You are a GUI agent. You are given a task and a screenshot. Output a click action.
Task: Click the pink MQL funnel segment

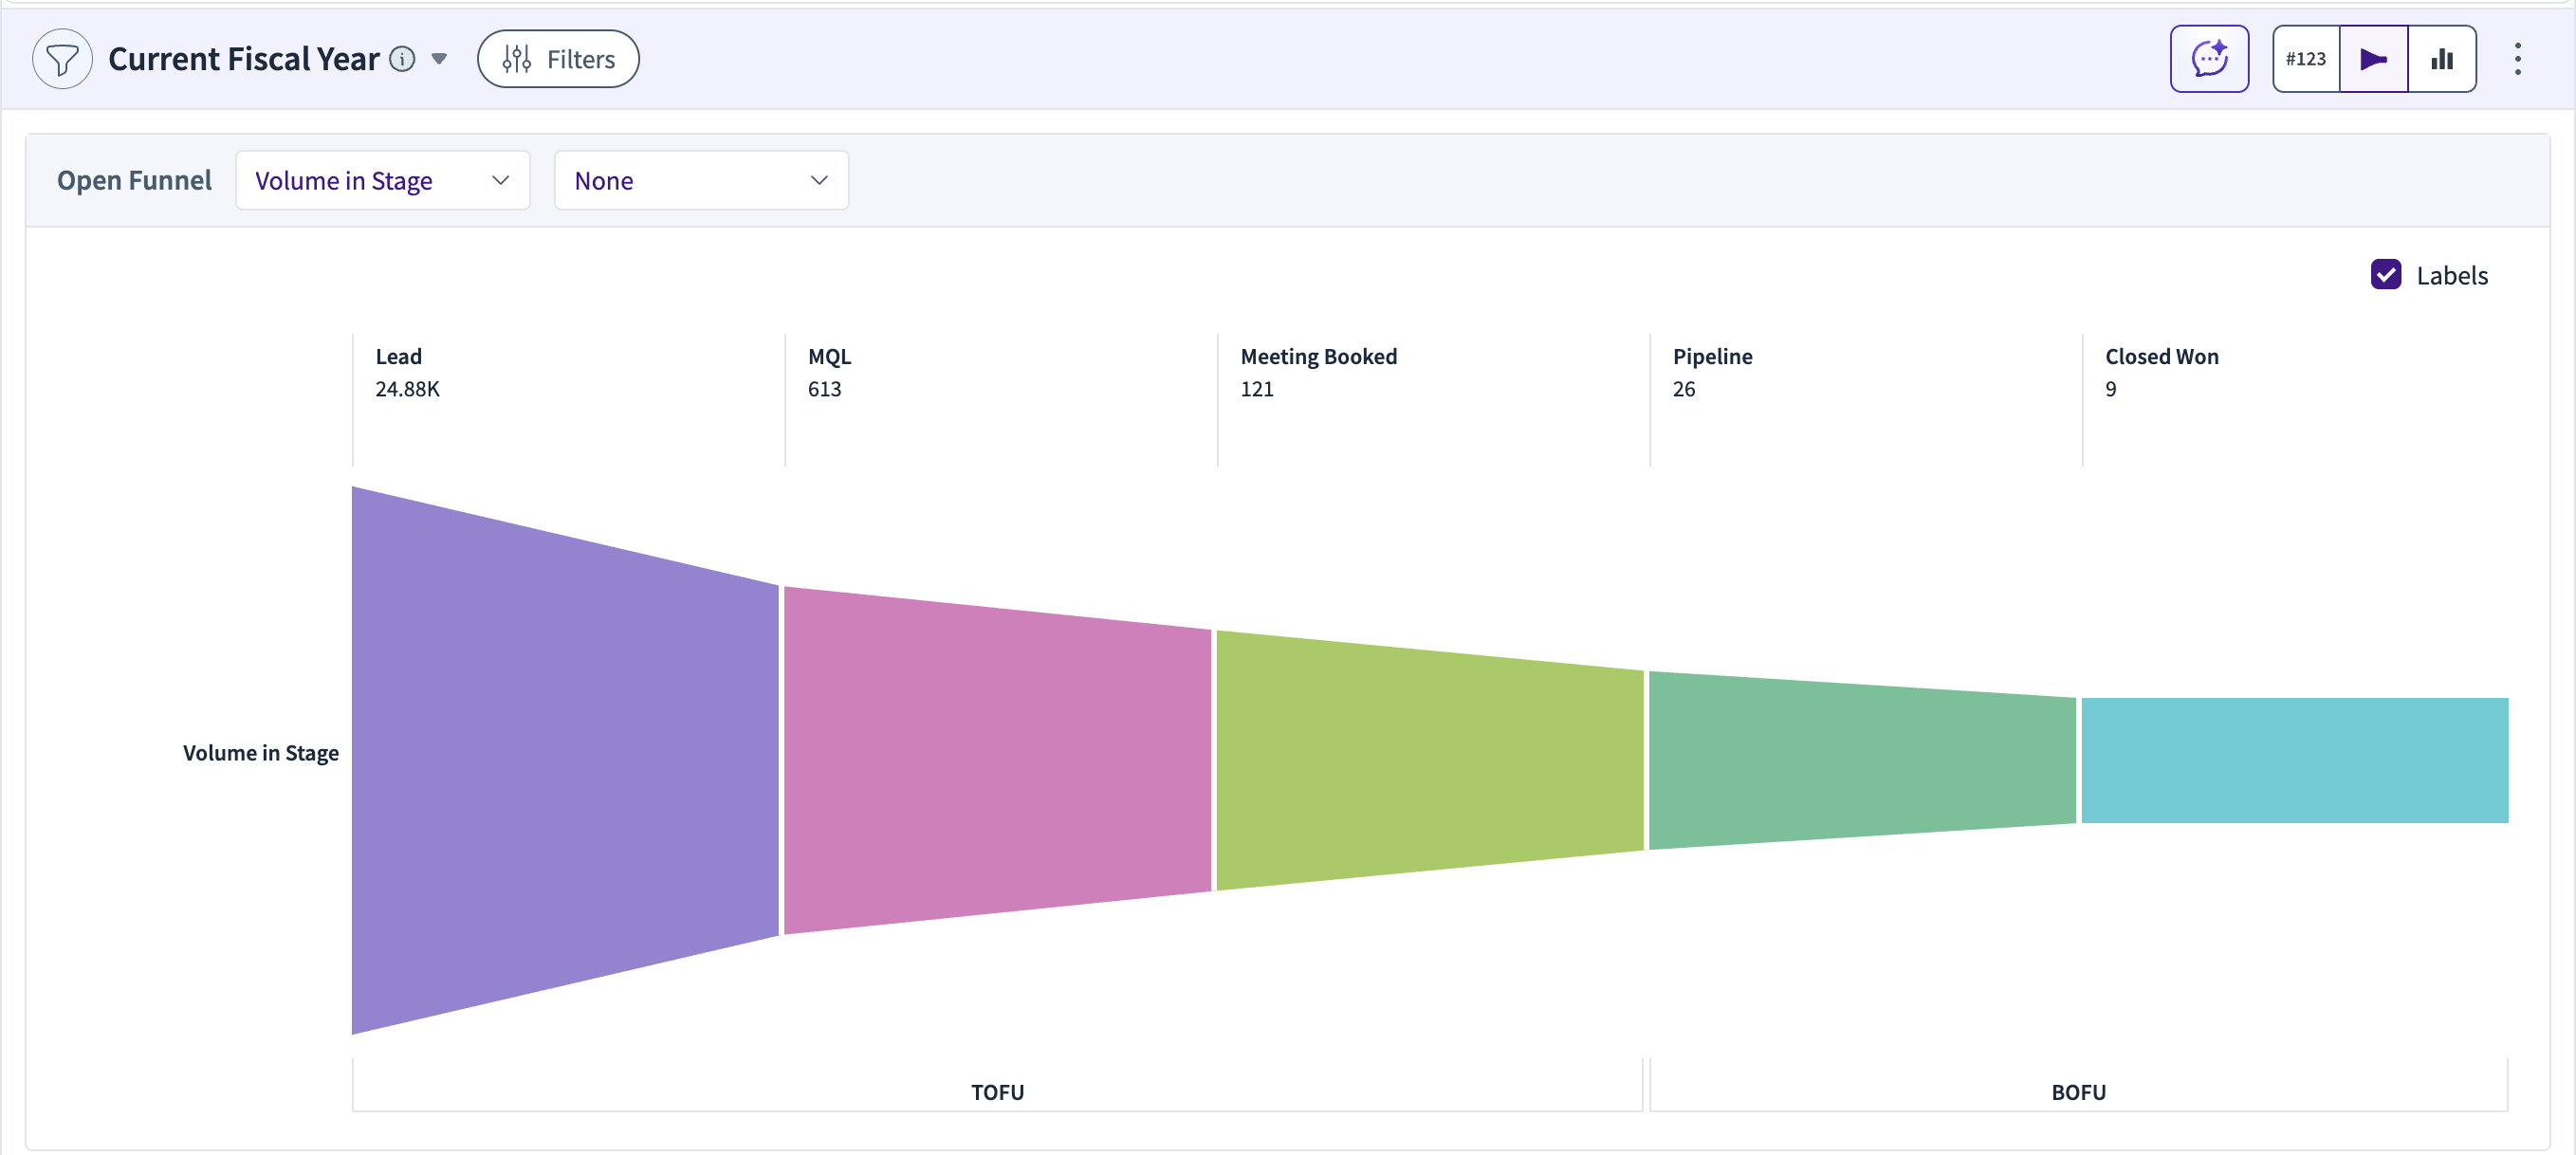(x=997, y=760)
